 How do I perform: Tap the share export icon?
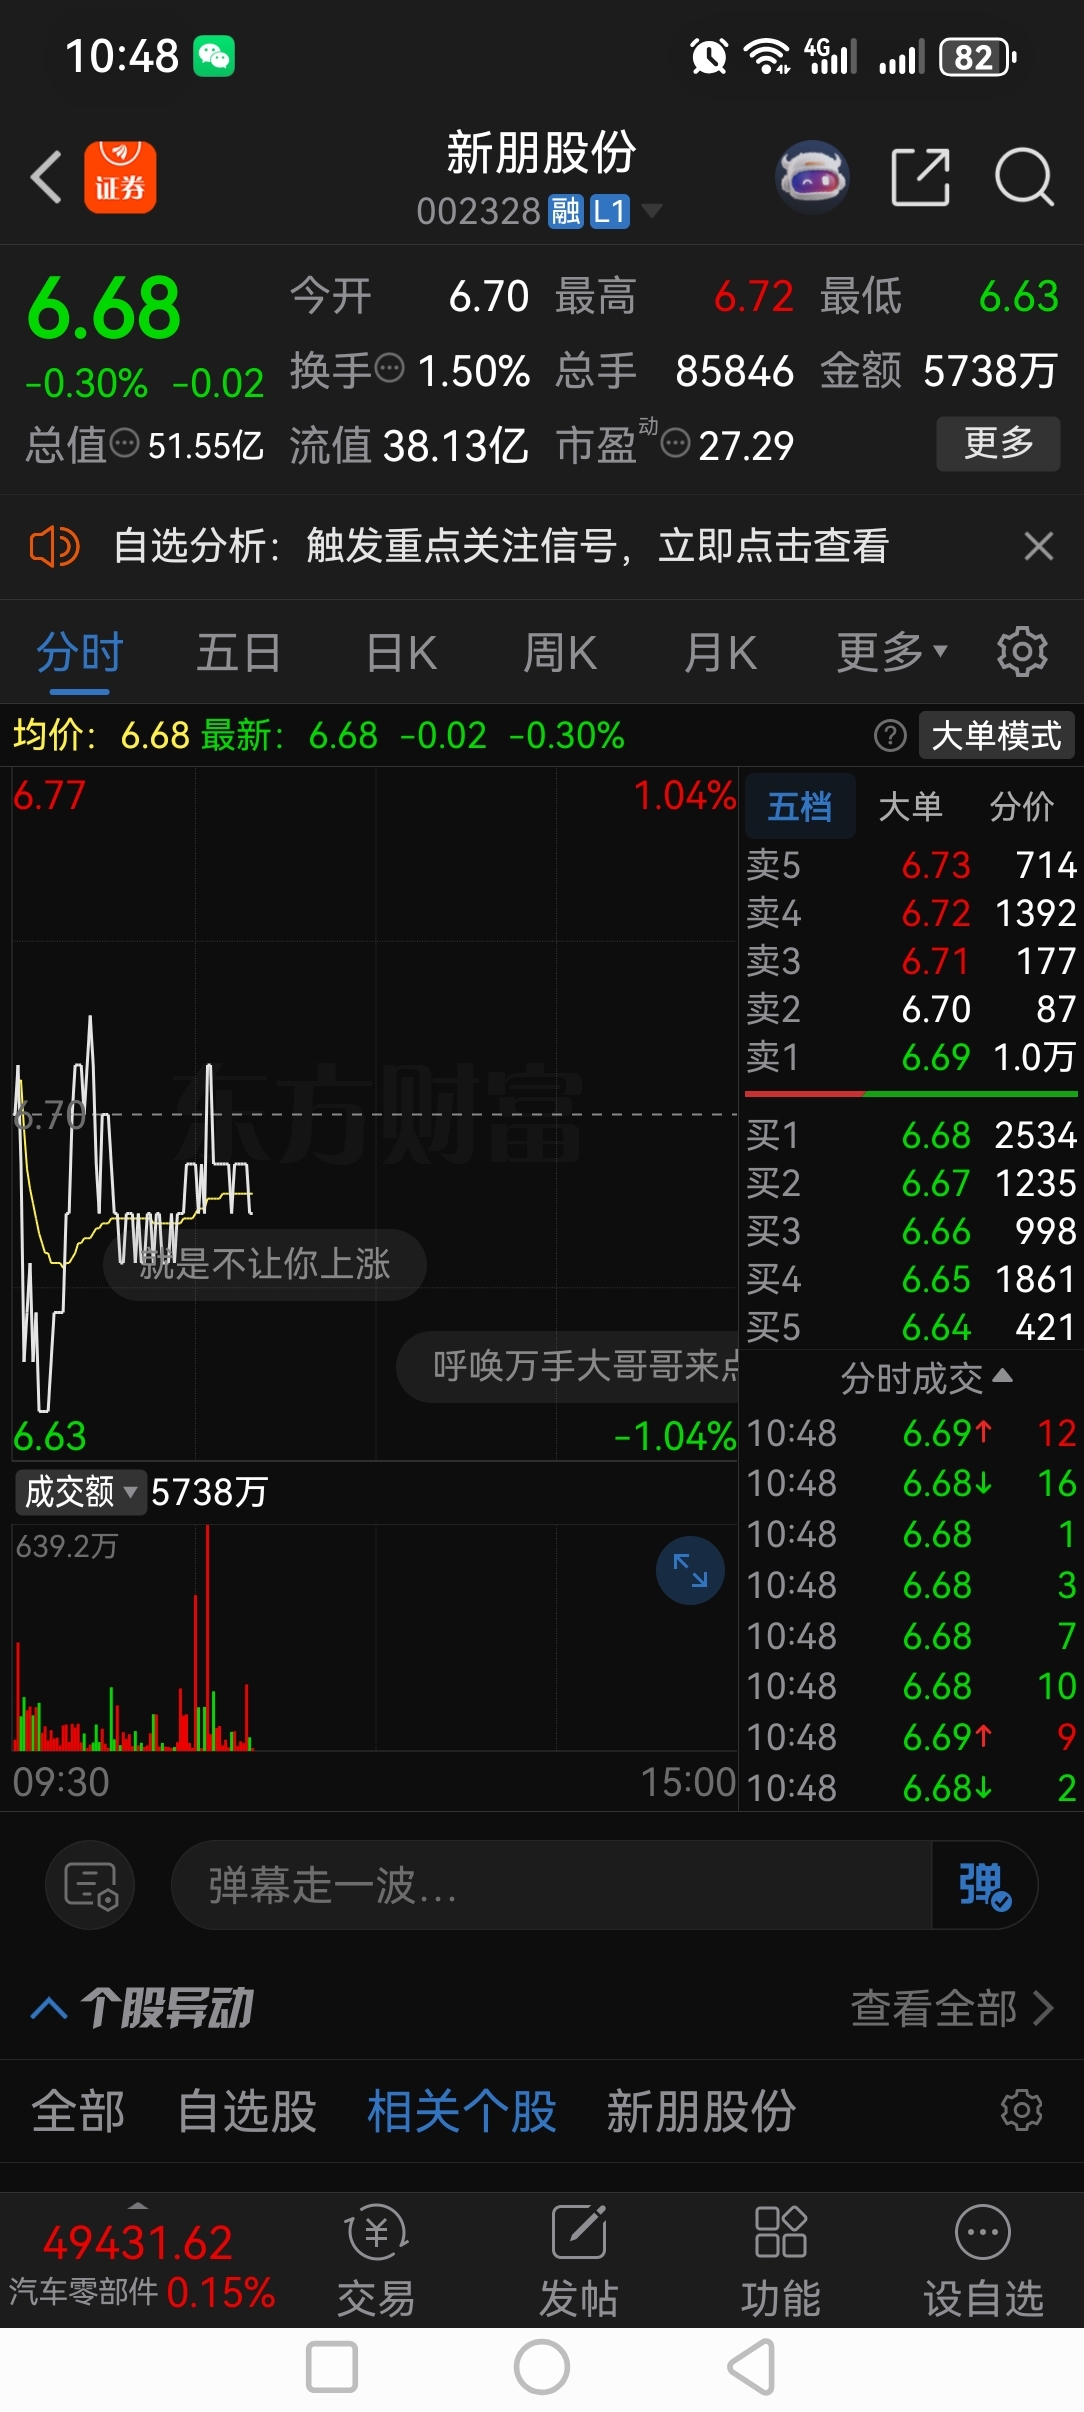(x=920, y=177)
